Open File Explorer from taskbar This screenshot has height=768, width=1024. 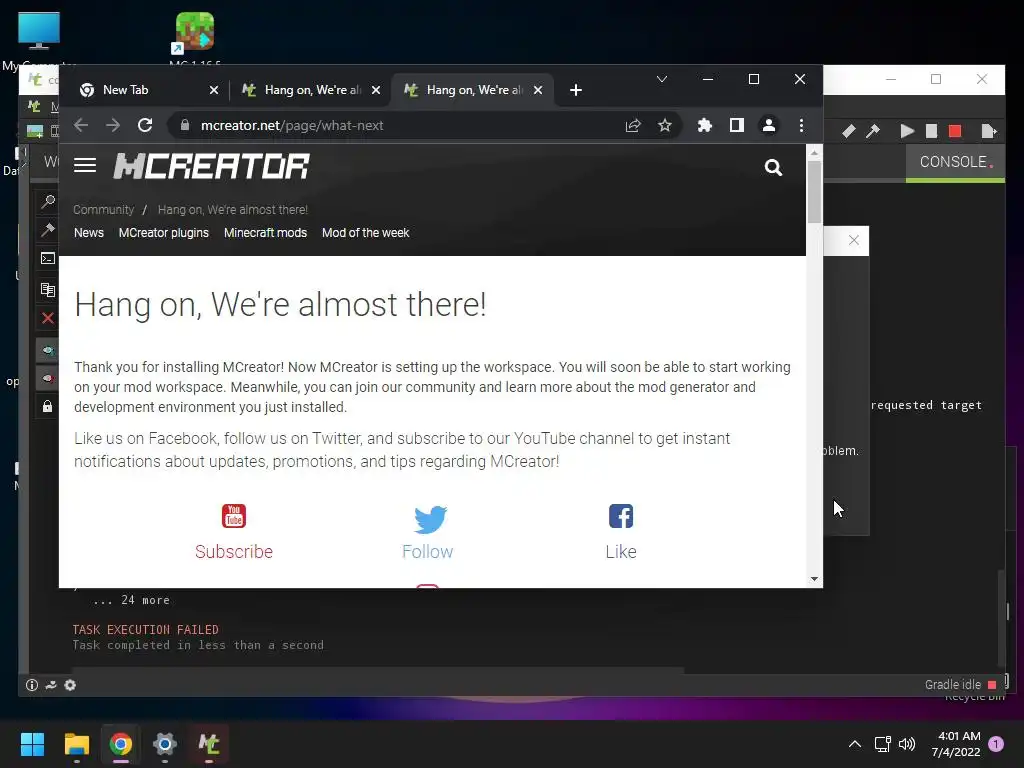coord(76,744)
